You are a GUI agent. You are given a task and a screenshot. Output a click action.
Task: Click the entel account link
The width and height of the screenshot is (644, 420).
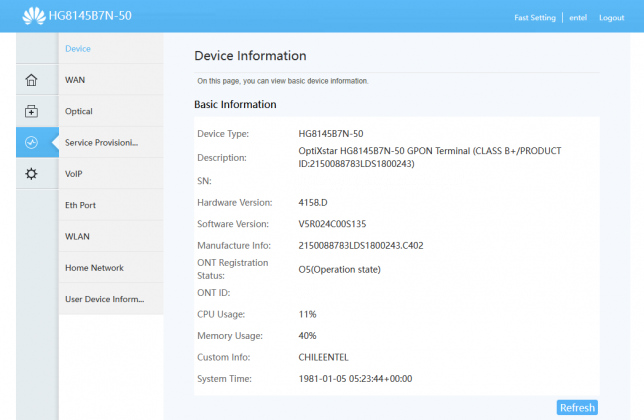click(x=578, y=18)
